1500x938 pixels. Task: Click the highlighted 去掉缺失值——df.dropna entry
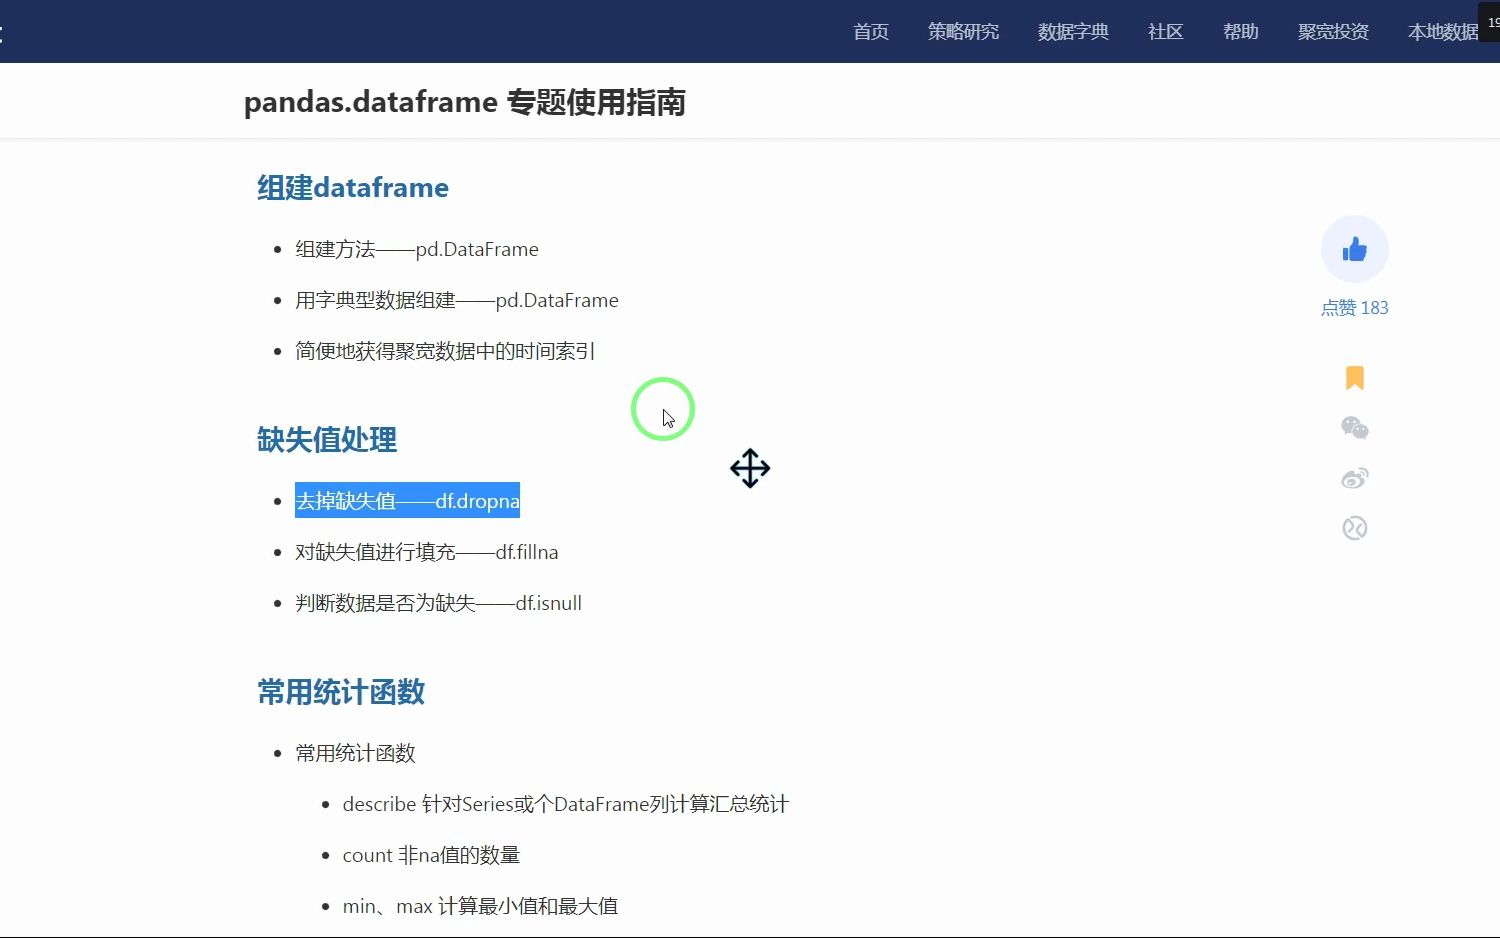(x=407, y=501)
